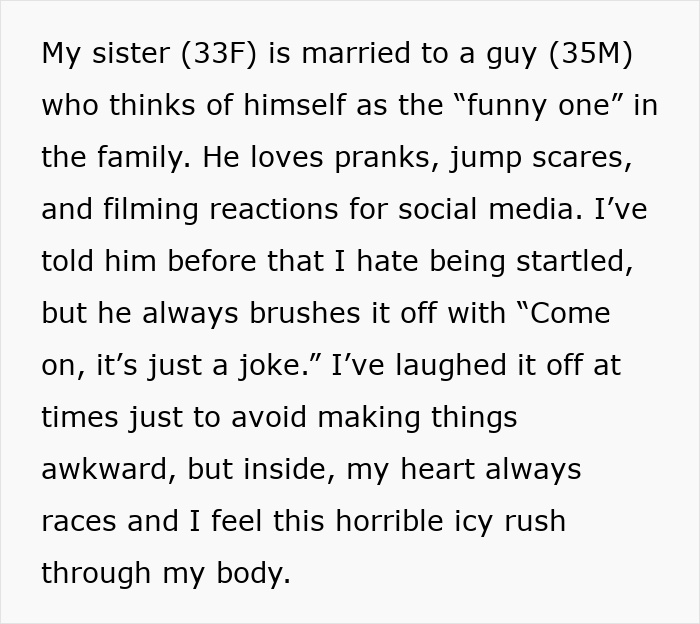Click the word "laughed" in the paragraph
This screenshot has width=700, height=624.
(x=451, y=367)
